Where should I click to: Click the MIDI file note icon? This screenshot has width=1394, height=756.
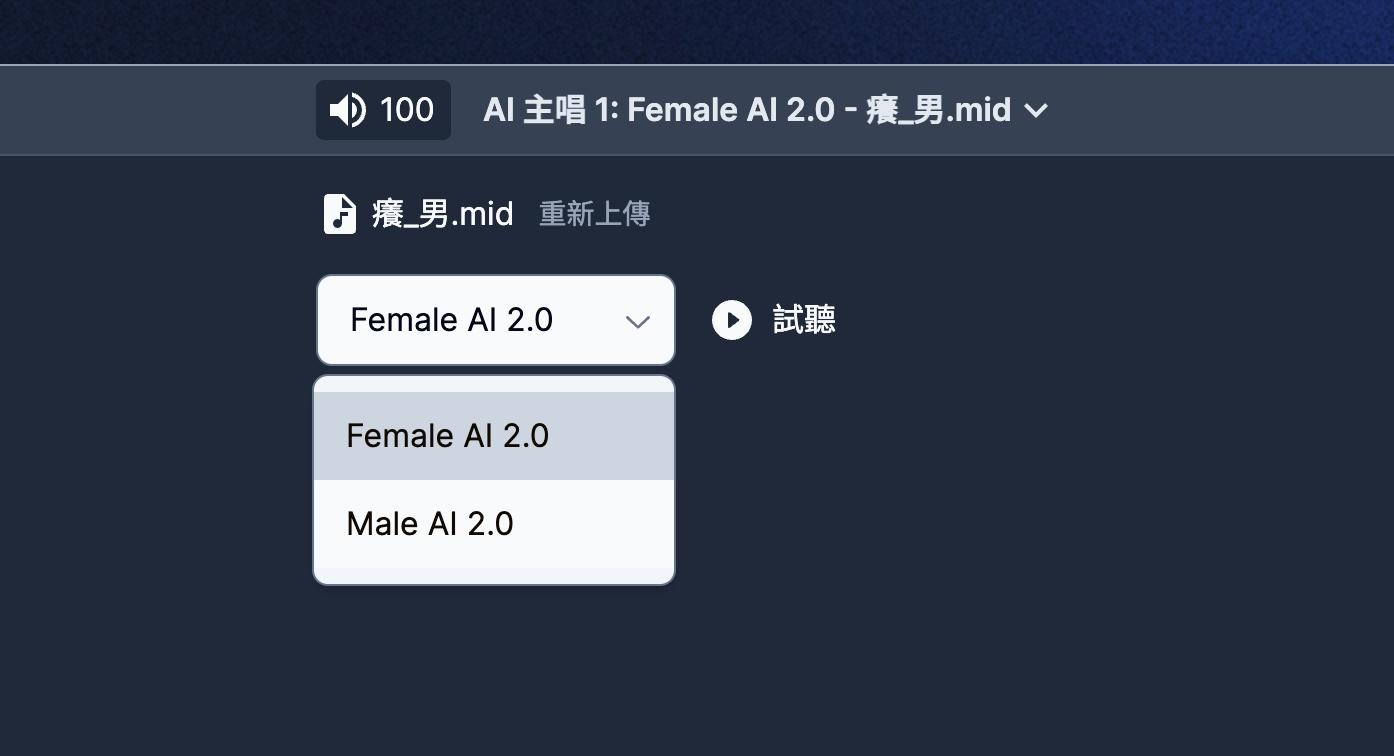point(340,214)
